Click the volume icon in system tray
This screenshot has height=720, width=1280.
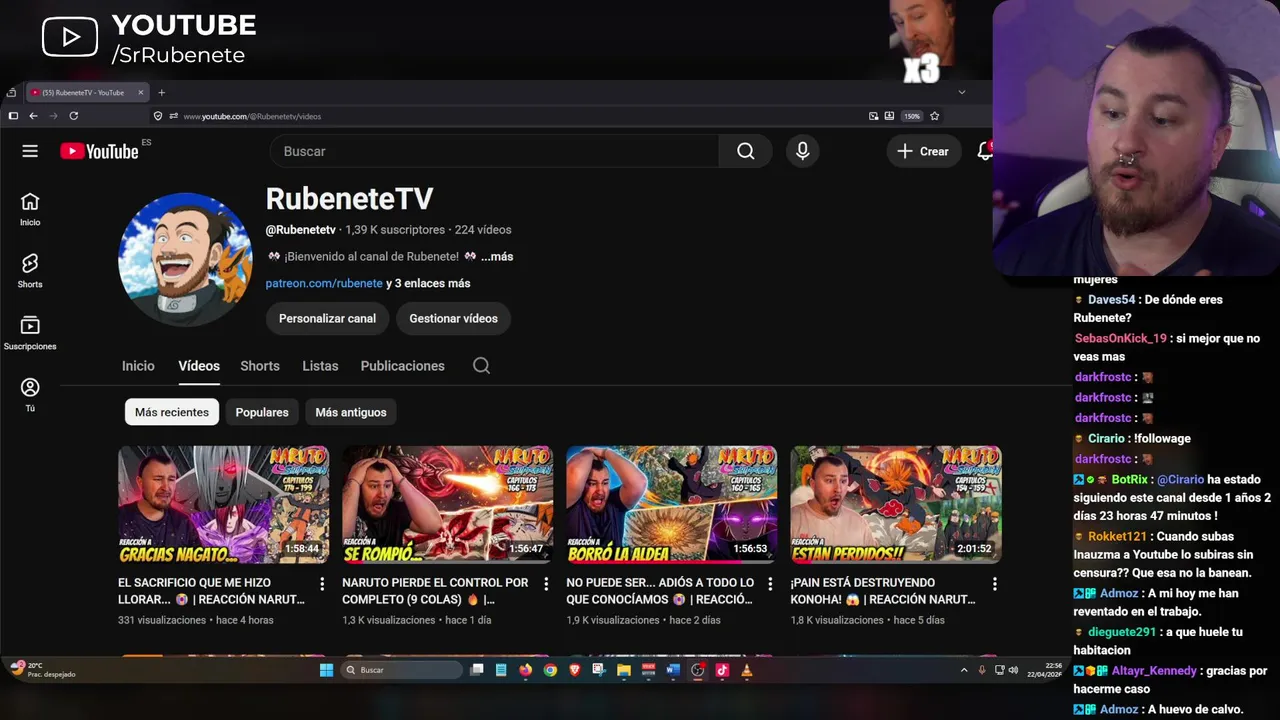1013,670
